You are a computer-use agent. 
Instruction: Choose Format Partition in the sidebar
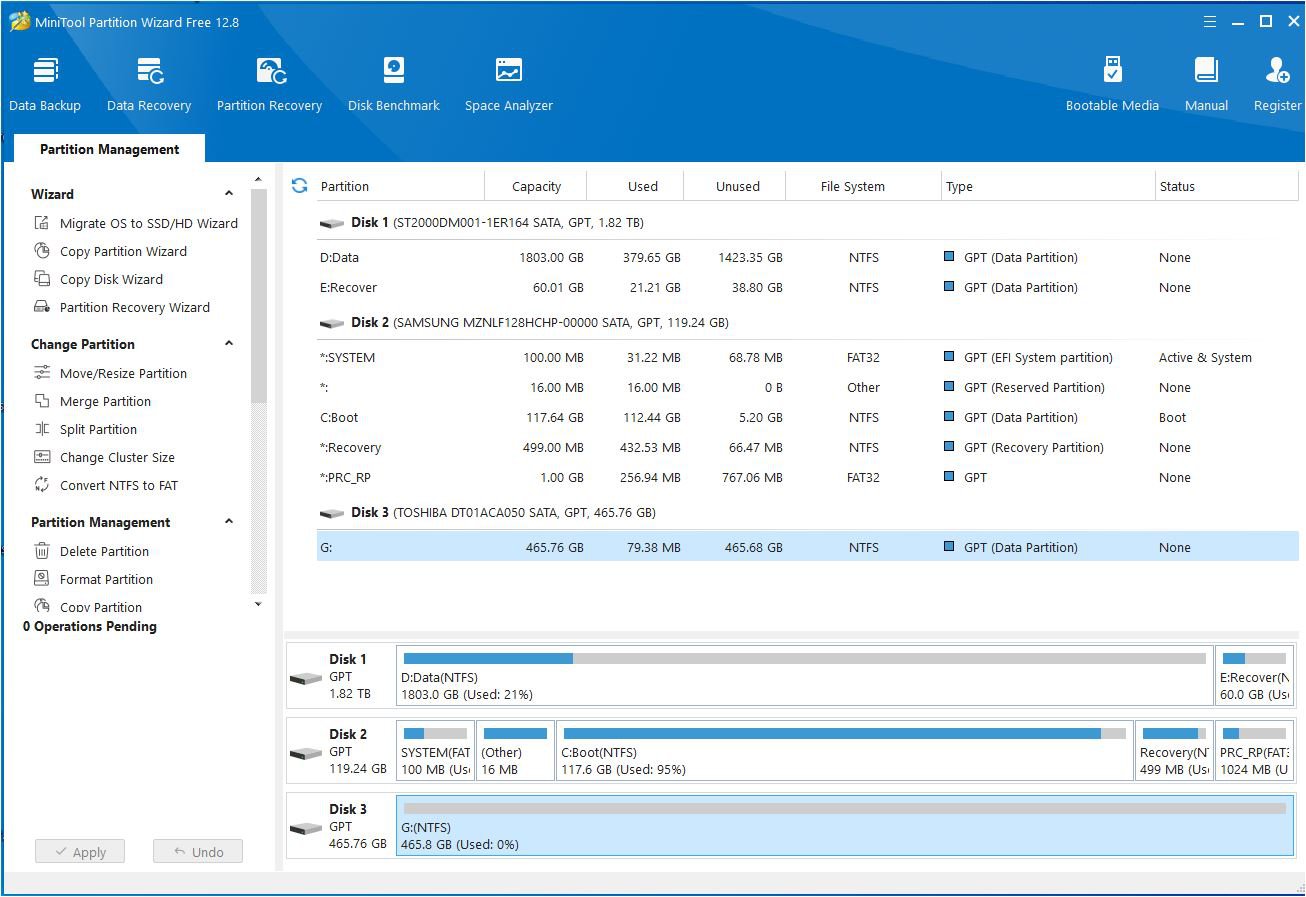point(106,579)
